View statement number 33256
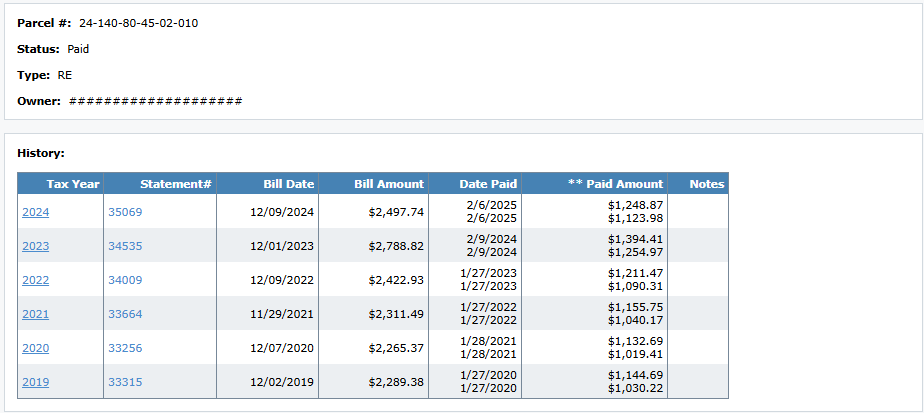The width and height of the screenshot is (924, 413). tap(125, 348)
